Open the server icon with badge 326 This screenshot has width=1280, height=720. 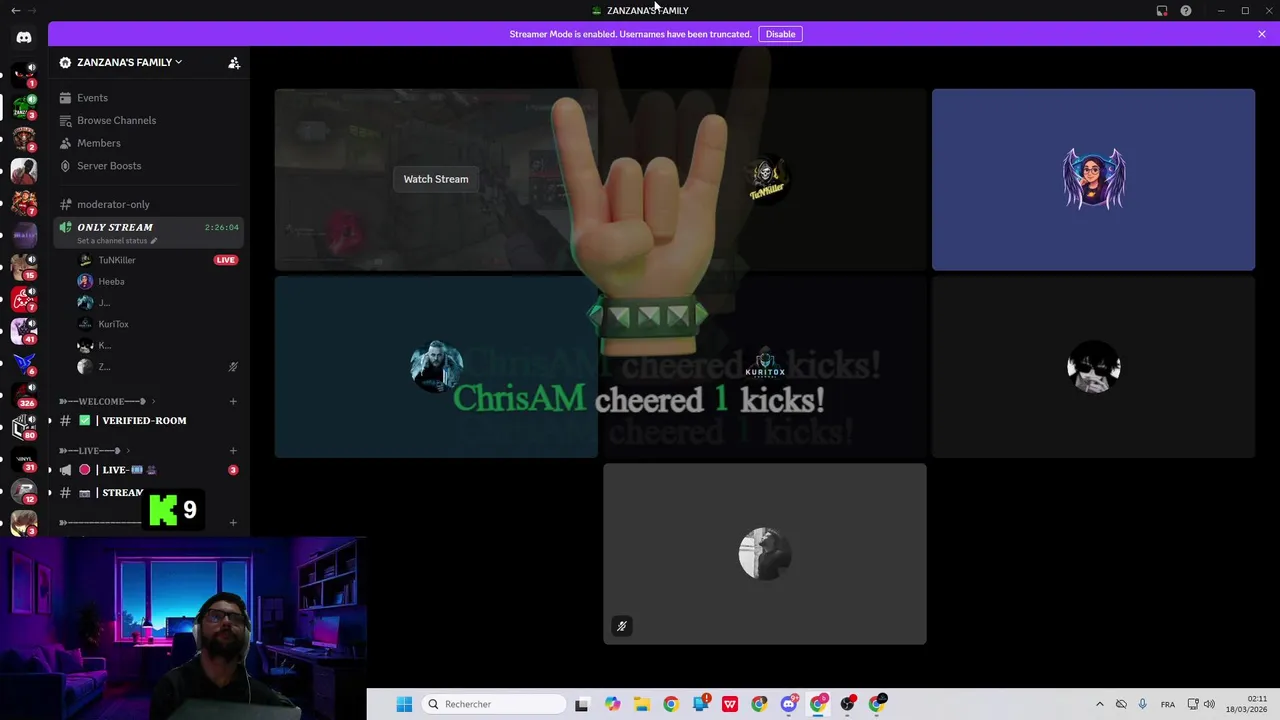click(24, 394)
